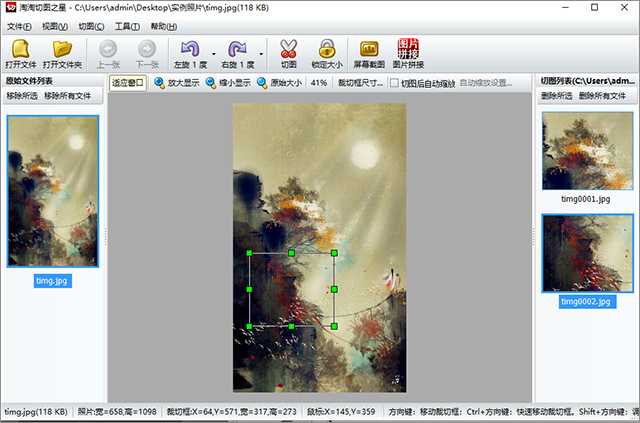Viewport: 640px width, 423px height.
Task: Click status bar timg.jpg(118 KB) entry
Action: tap(36, 412)
